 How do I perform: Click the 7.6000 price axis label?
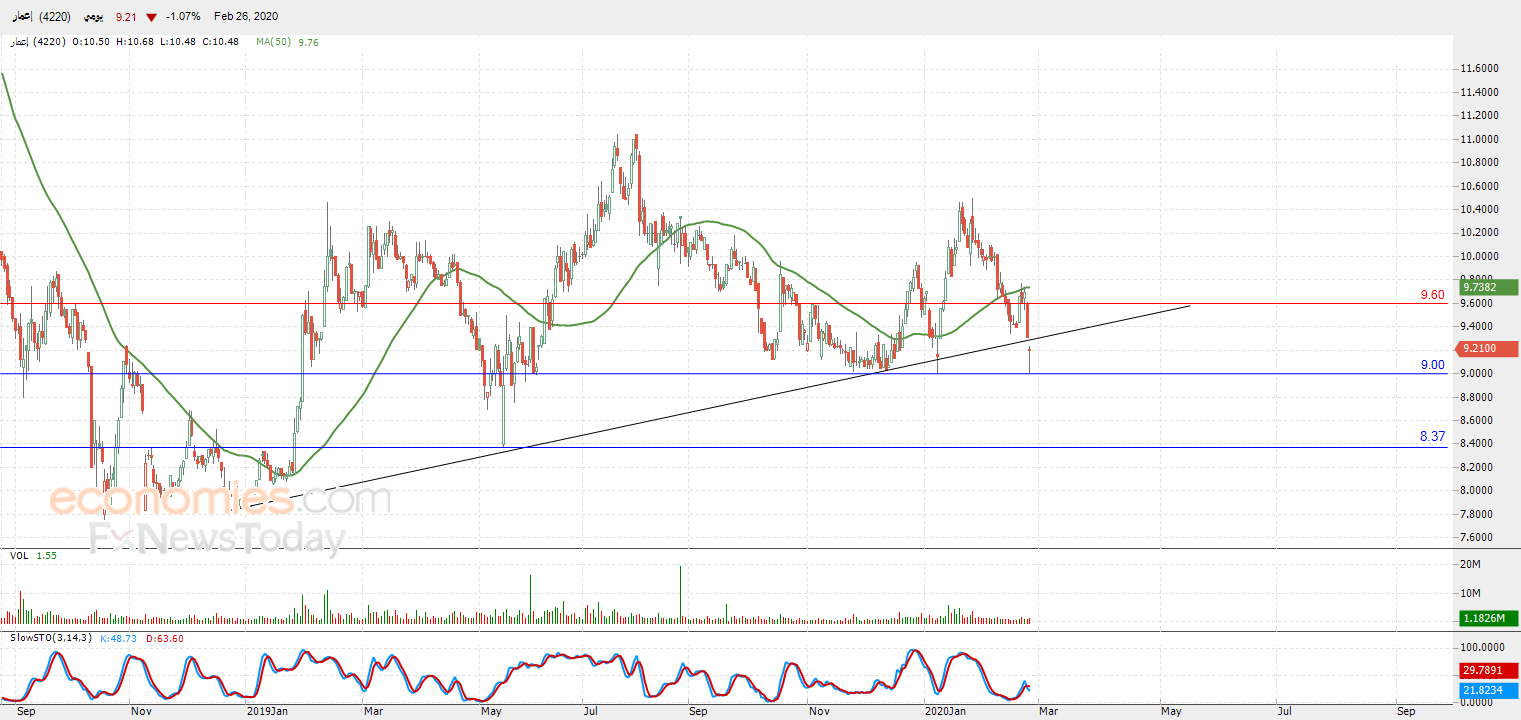point(1478,537)
